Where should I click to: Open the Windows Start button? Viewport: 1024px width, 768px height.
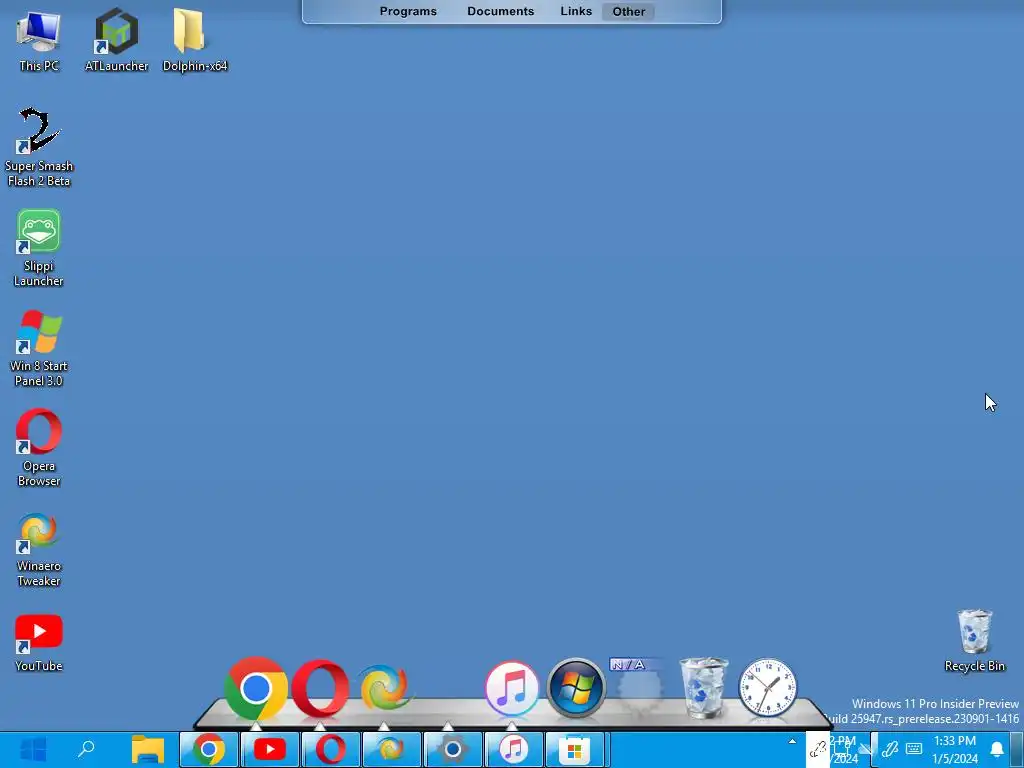(33, 750)
